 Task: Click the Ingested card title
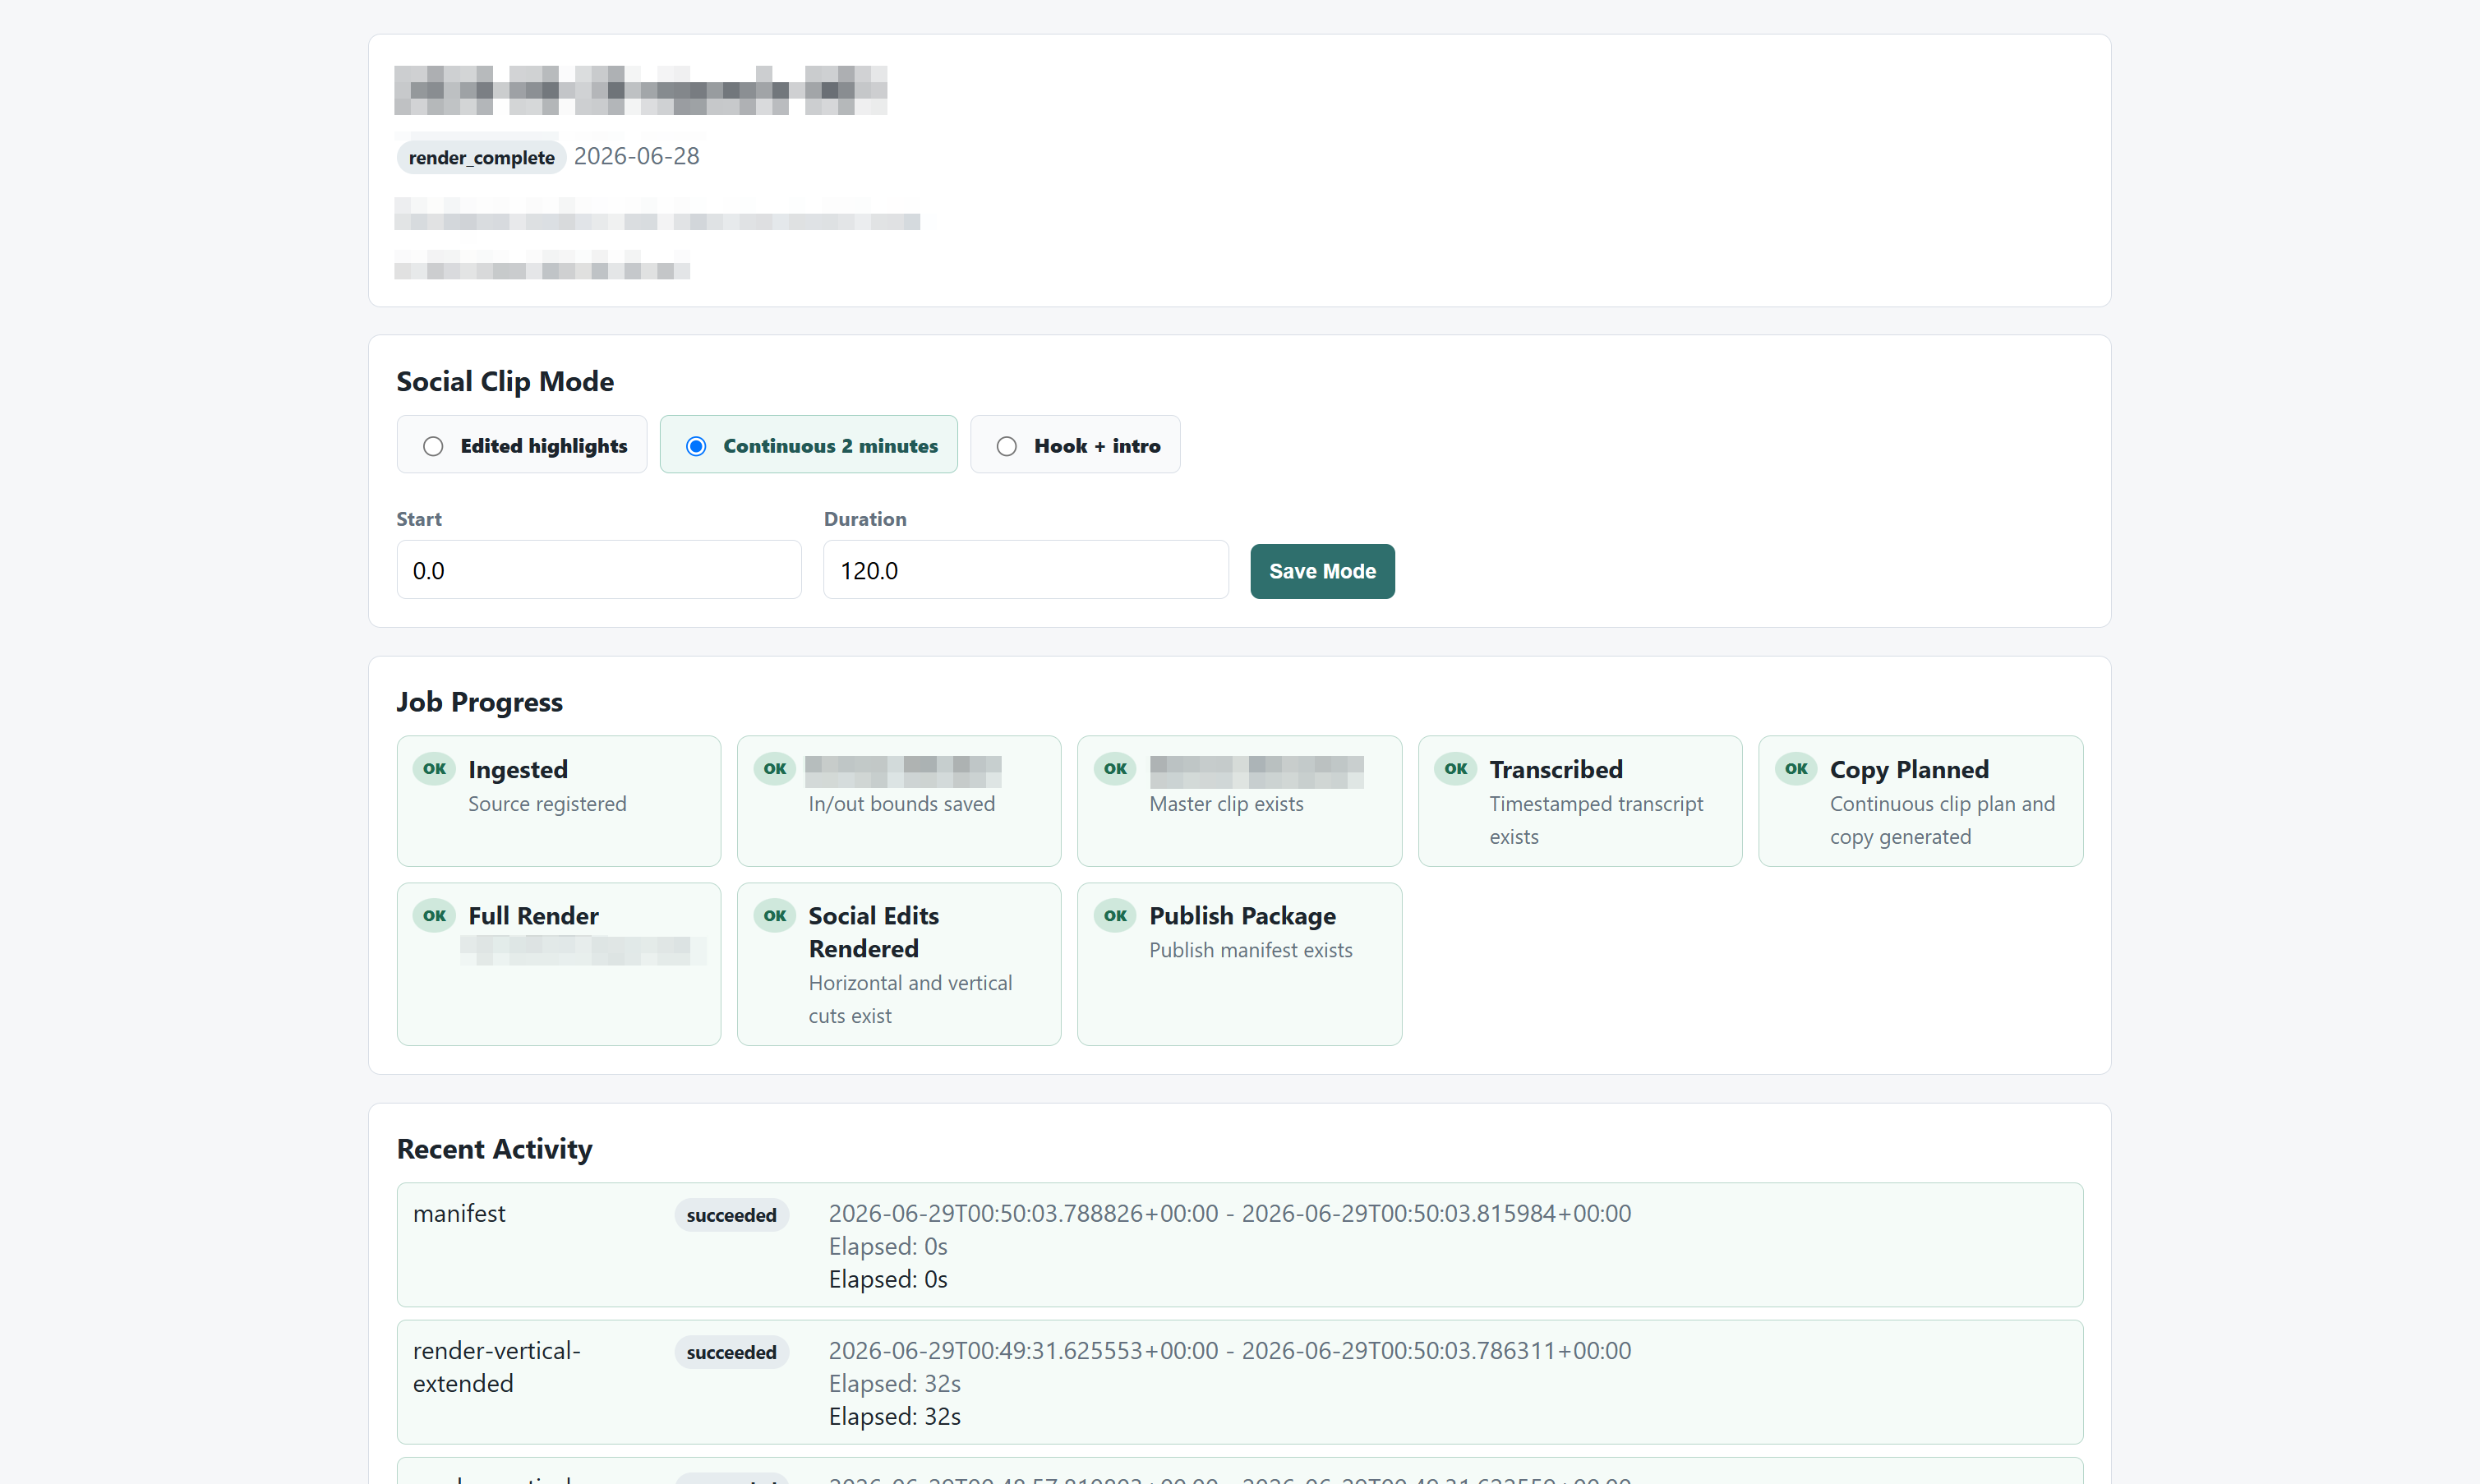(518, 769)
